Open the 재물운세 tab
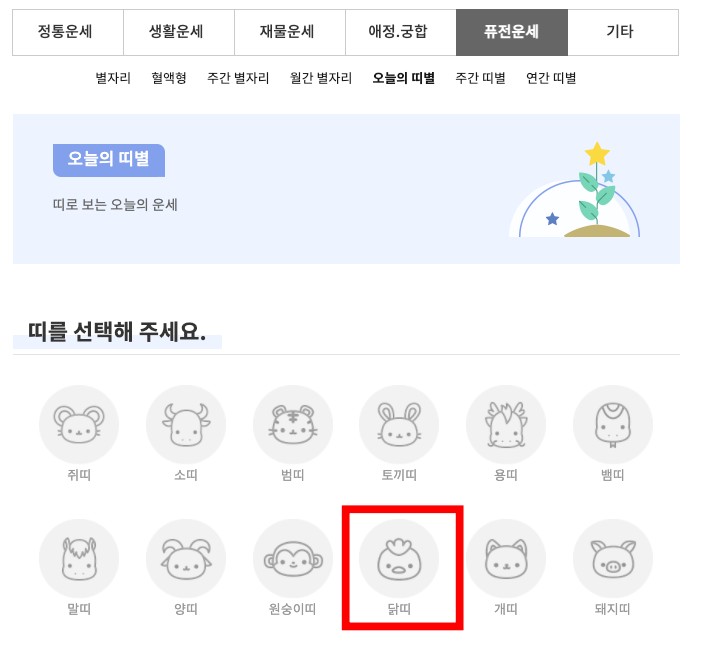The width and height of the screenshot is (703, 664). pos(290,32)
